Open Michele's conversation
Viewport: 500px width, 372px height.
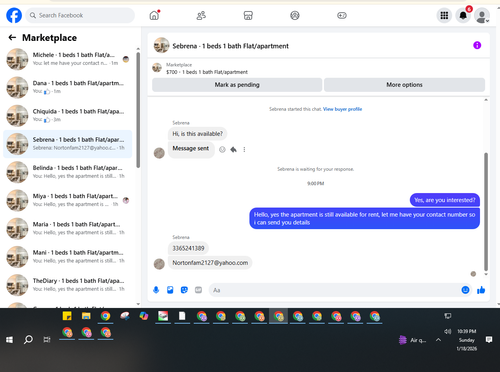pyautogui.click(x=68, y=59)
